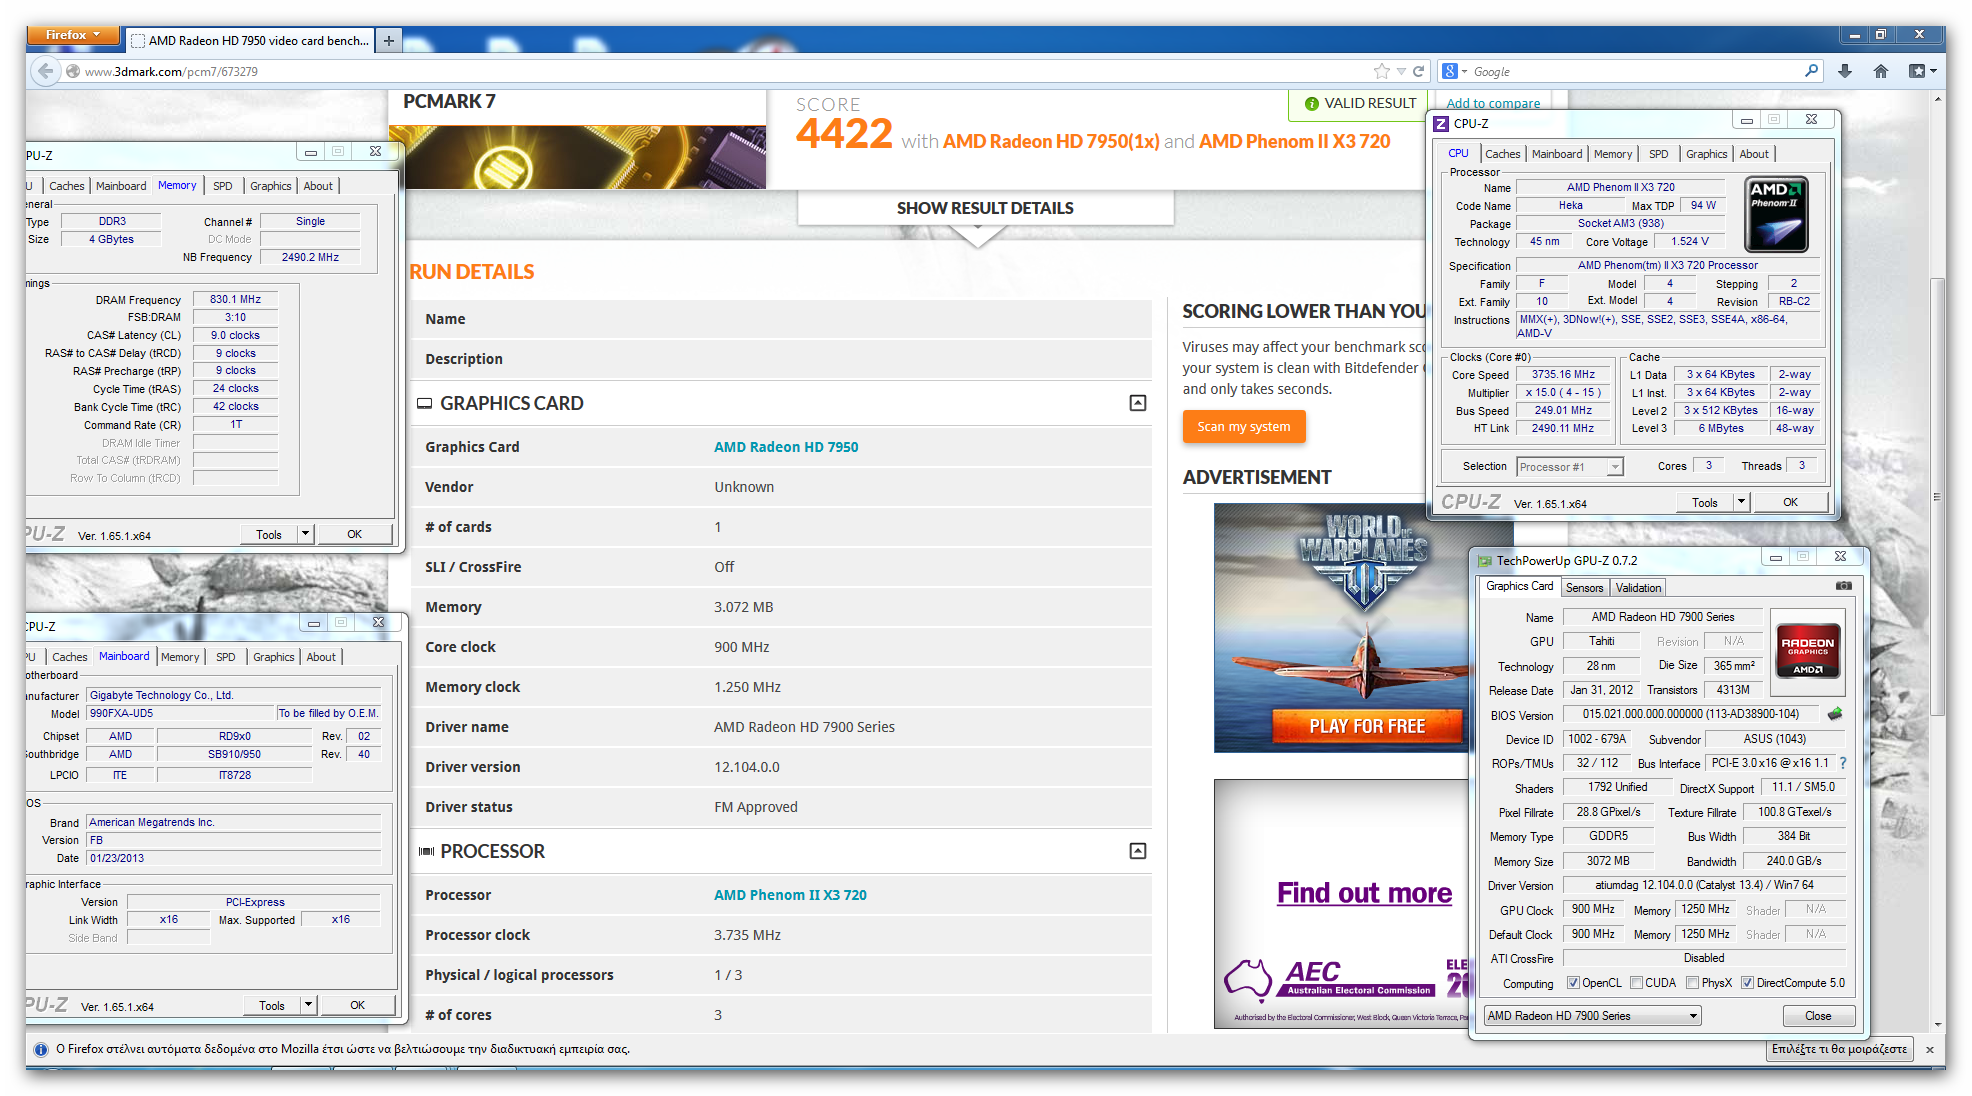The image size is (1972, 1096).
Task: Click the GPU-Z screenshot camera icon
Action: pyautogui.click(x=1844, y=586)
